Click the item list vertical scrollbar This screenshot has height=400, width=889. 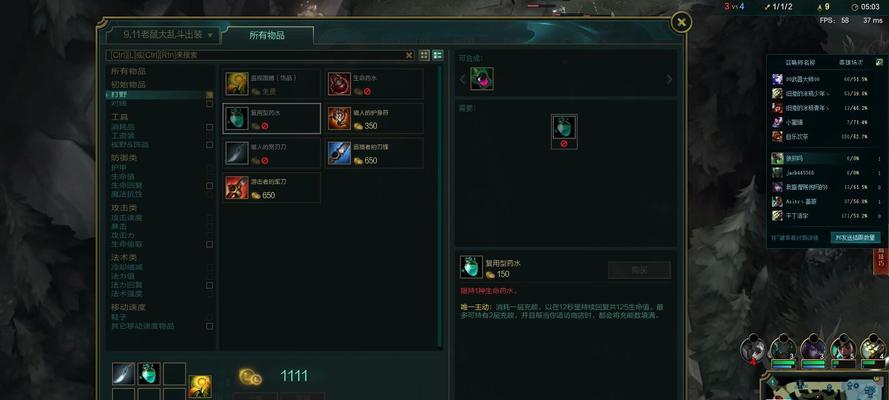pyautogui.click(x=439, y=207)
